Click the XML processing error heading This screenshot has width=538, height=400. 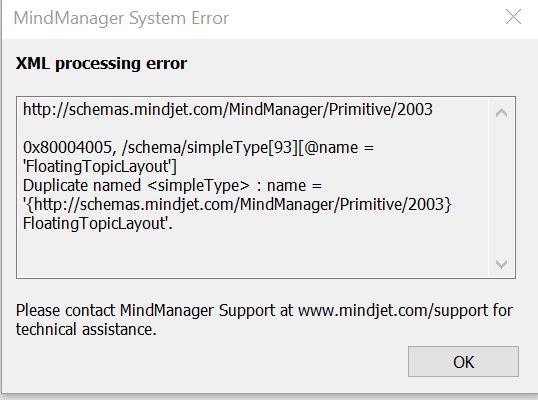[101, 63]
